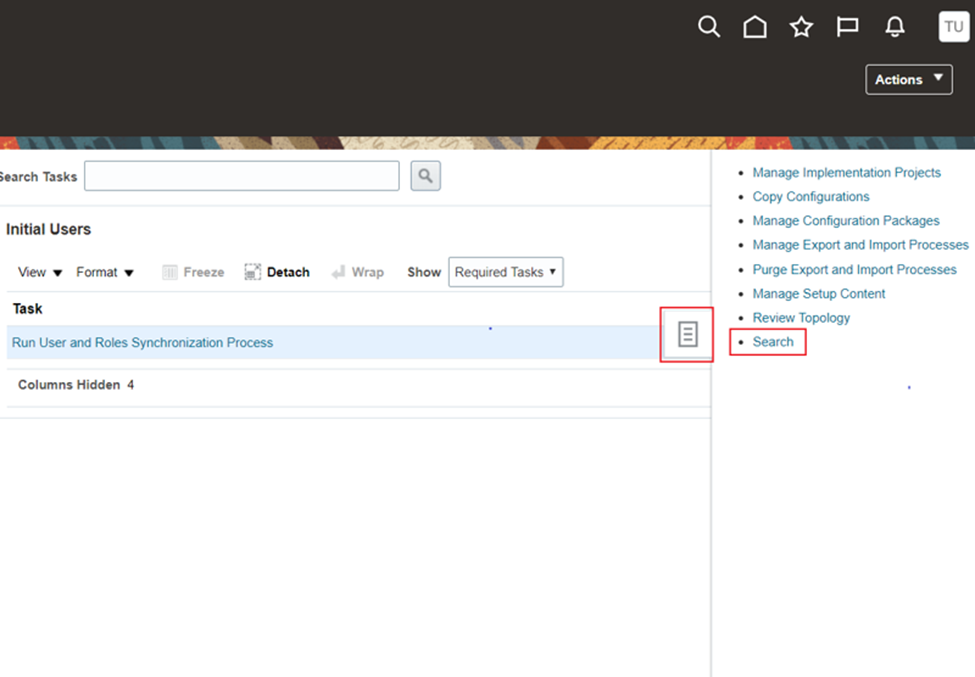The height and width of the screenshot is (677, 975).
Task: Click the Review Topology link
Action: tap(801, 318)
